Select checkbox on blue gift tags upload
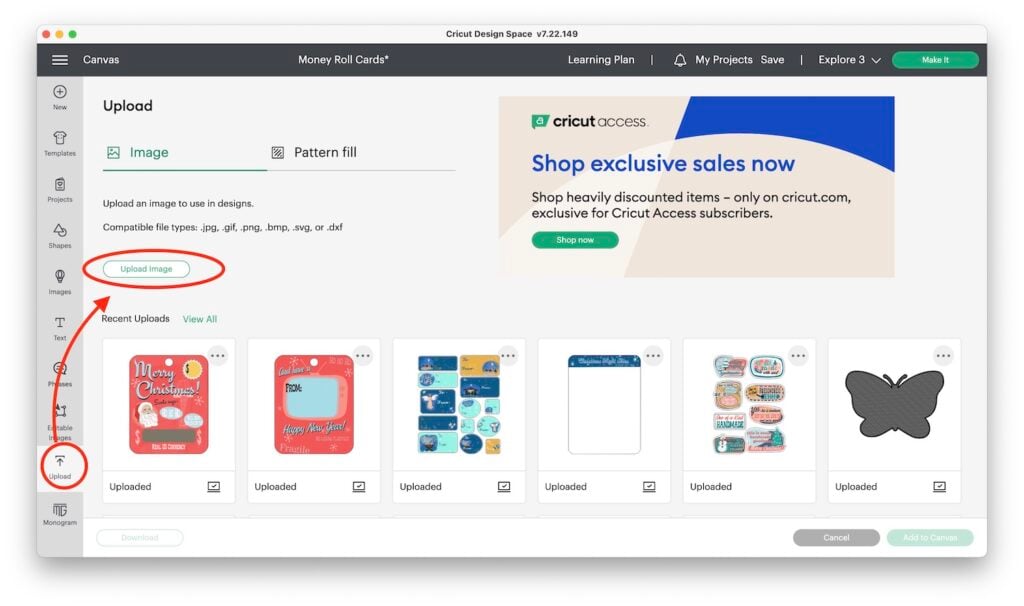Screen dimensions: 1024x606 (x=504, y=486)
